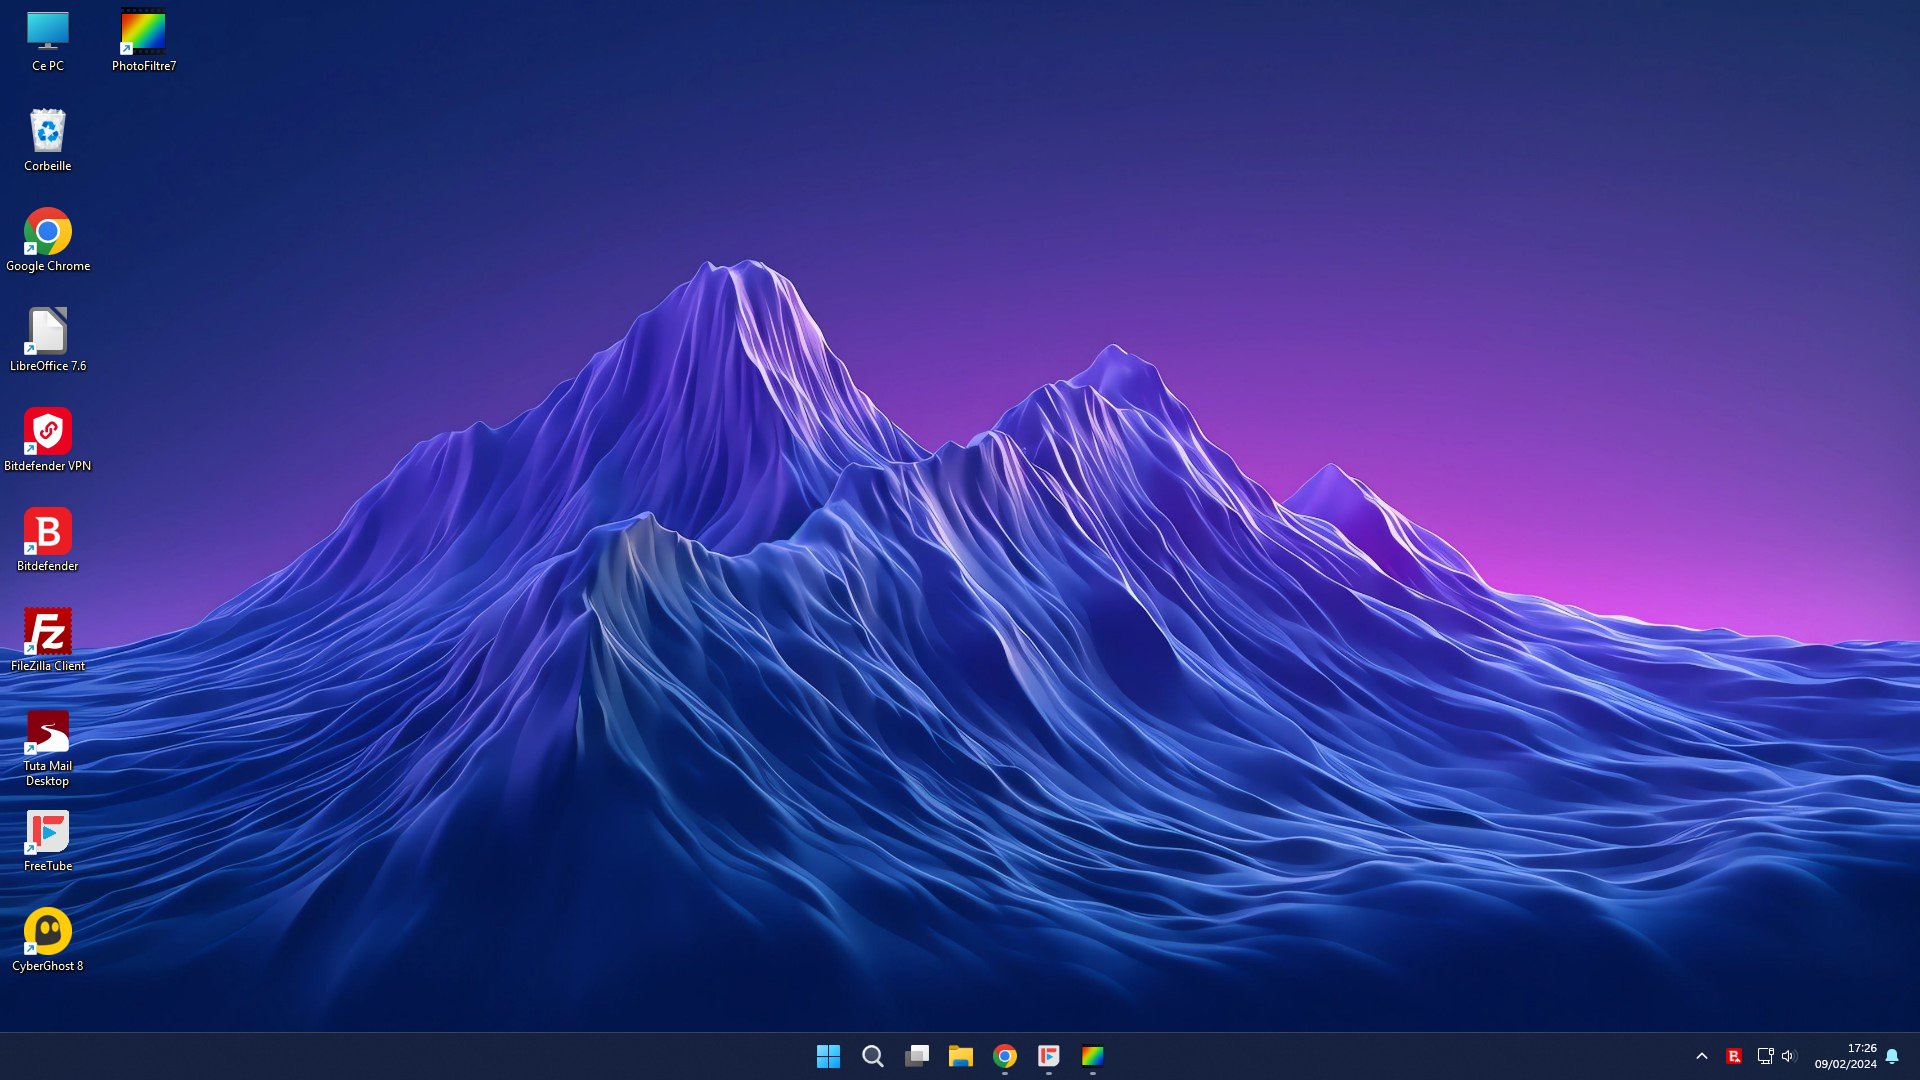Open File Explorer from the taskbar
Screen dimensions: 1920x1080
coord(960,1056)
